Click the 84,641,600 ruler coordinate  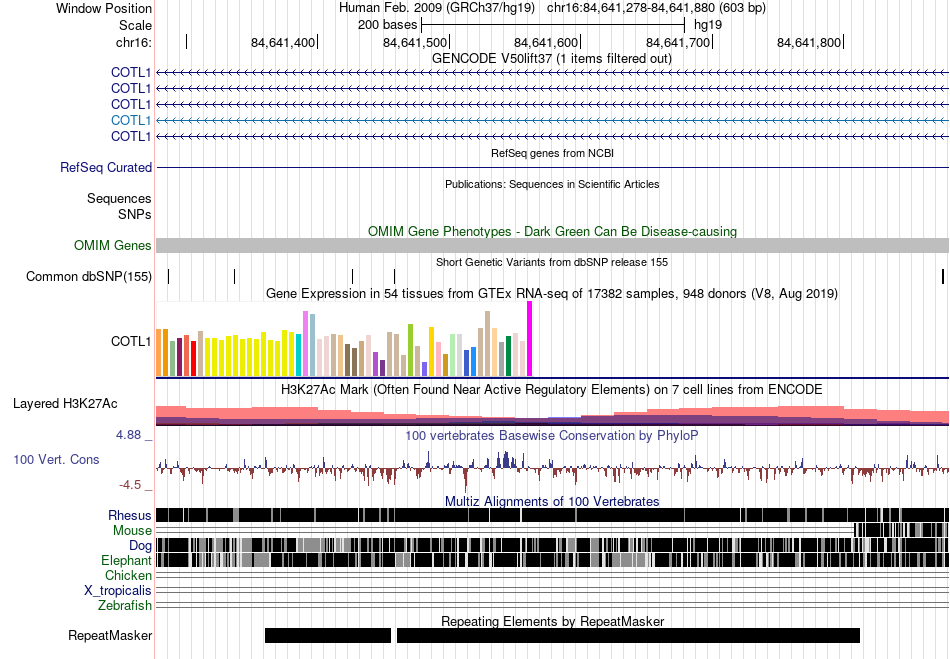click(546, 42)
